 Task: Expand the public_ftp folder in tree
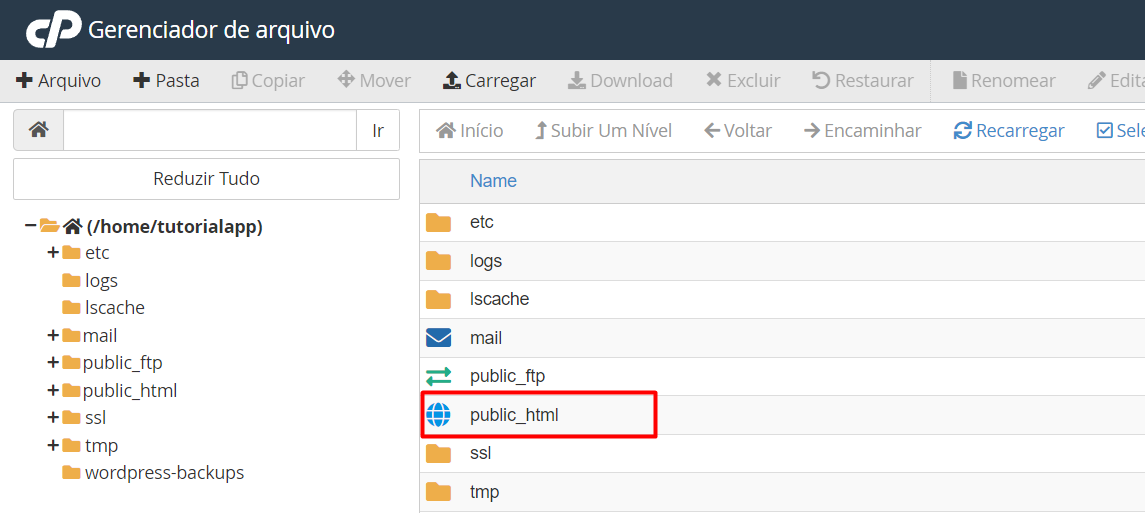53,363
